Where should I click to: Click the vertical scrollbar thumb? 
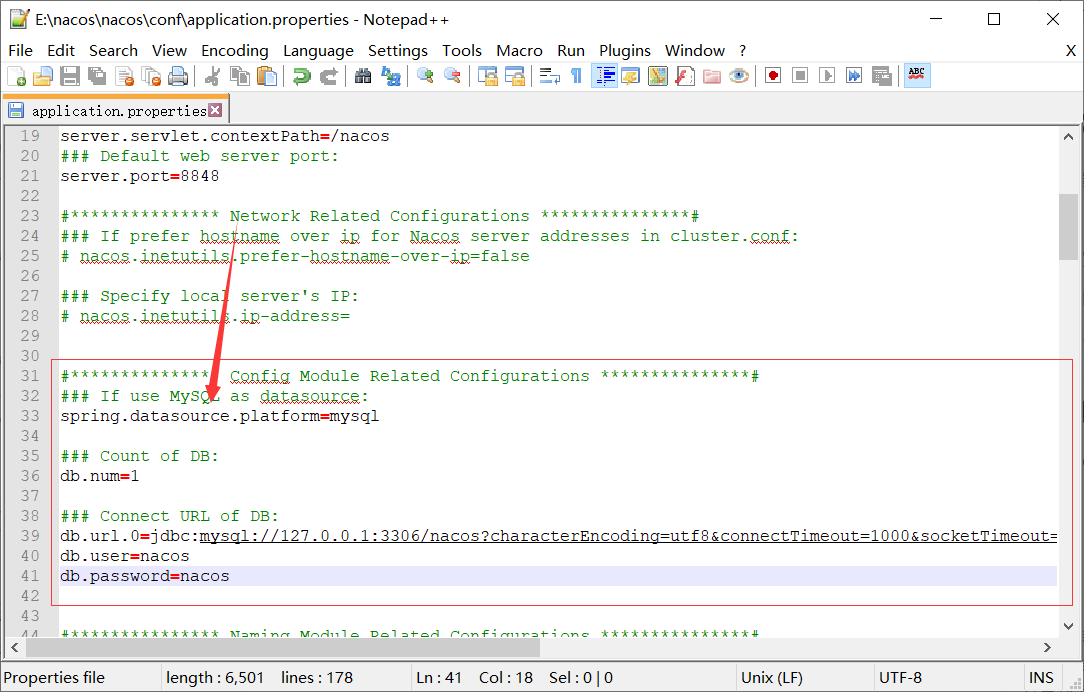1068,227
